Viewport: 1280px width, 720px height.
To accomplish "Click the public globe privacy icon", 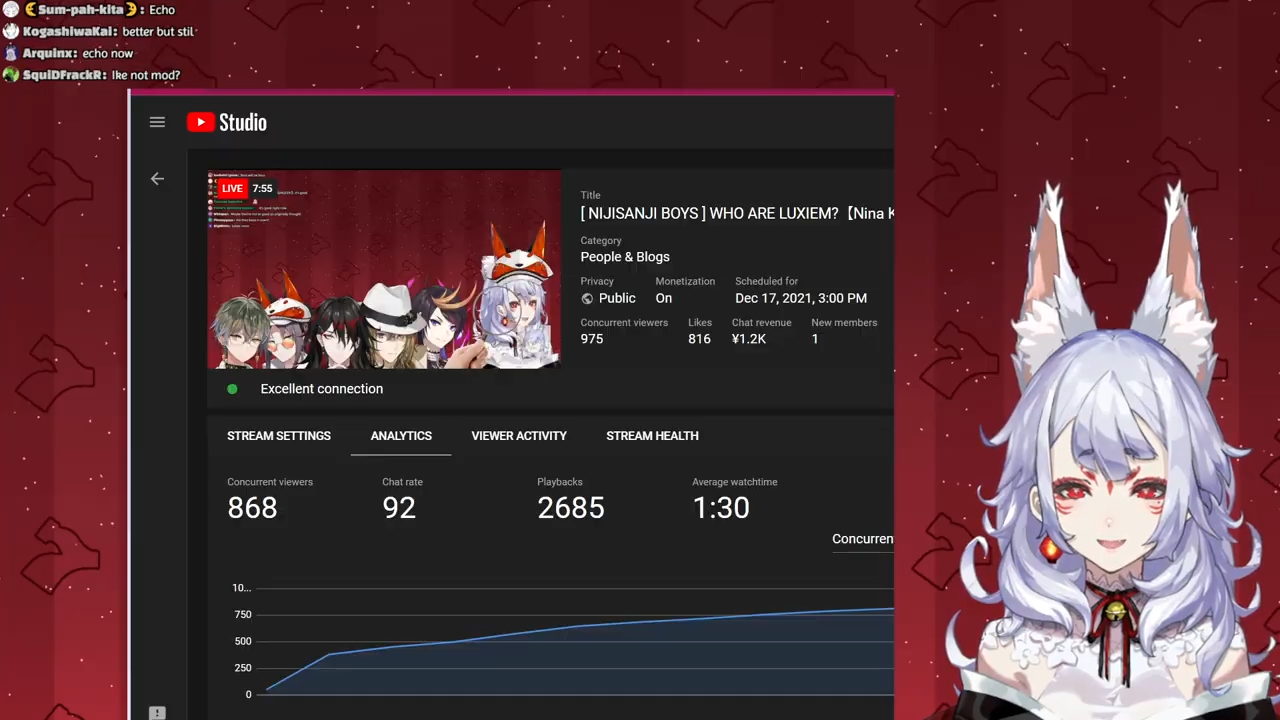I will point(587,298).
